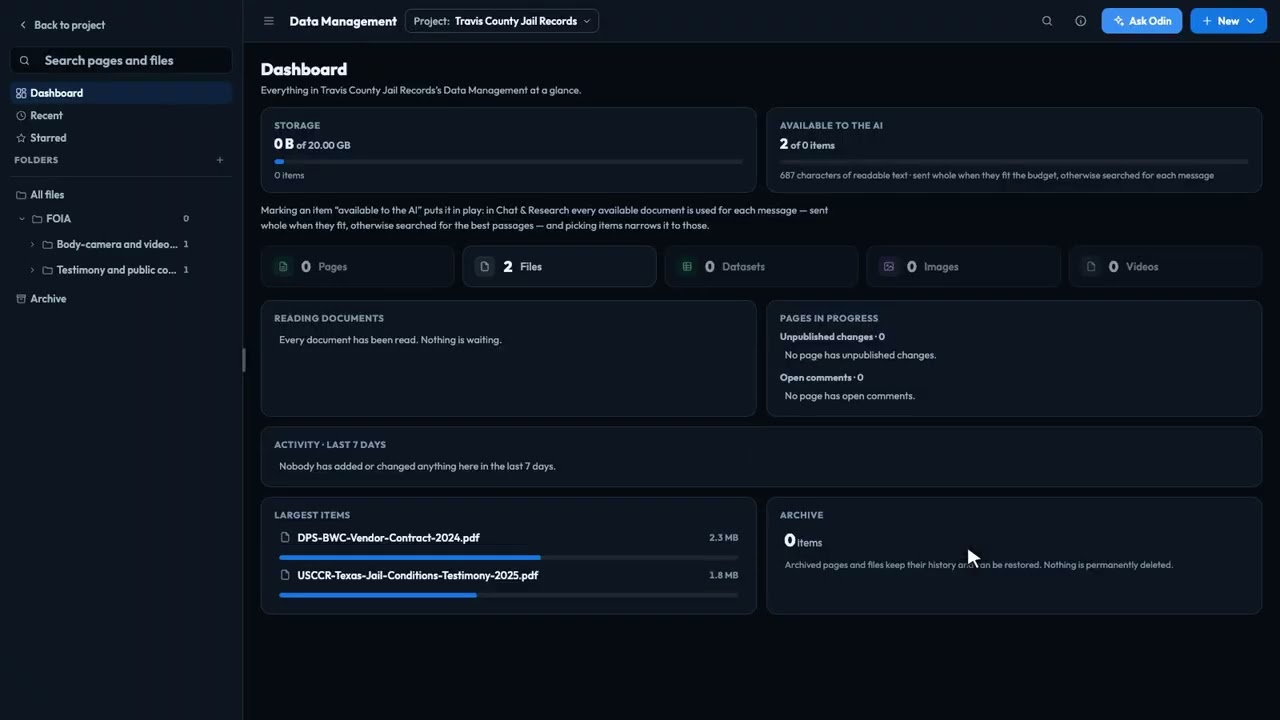
Task: Click the Files card file icon
Action: pyautogui.click(x=485, y=267)
